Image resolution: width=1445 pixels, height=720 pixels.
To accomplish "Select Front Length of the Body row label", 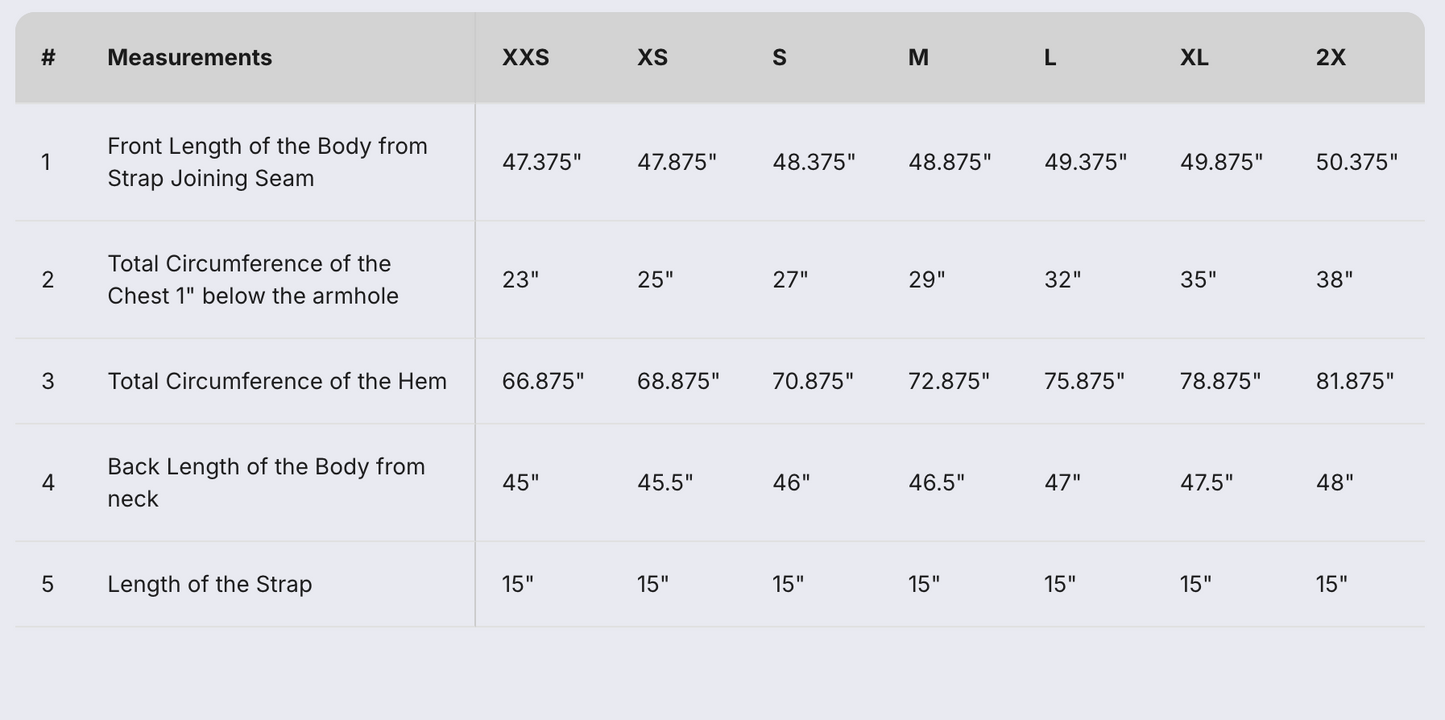I will tap(267, 162).
